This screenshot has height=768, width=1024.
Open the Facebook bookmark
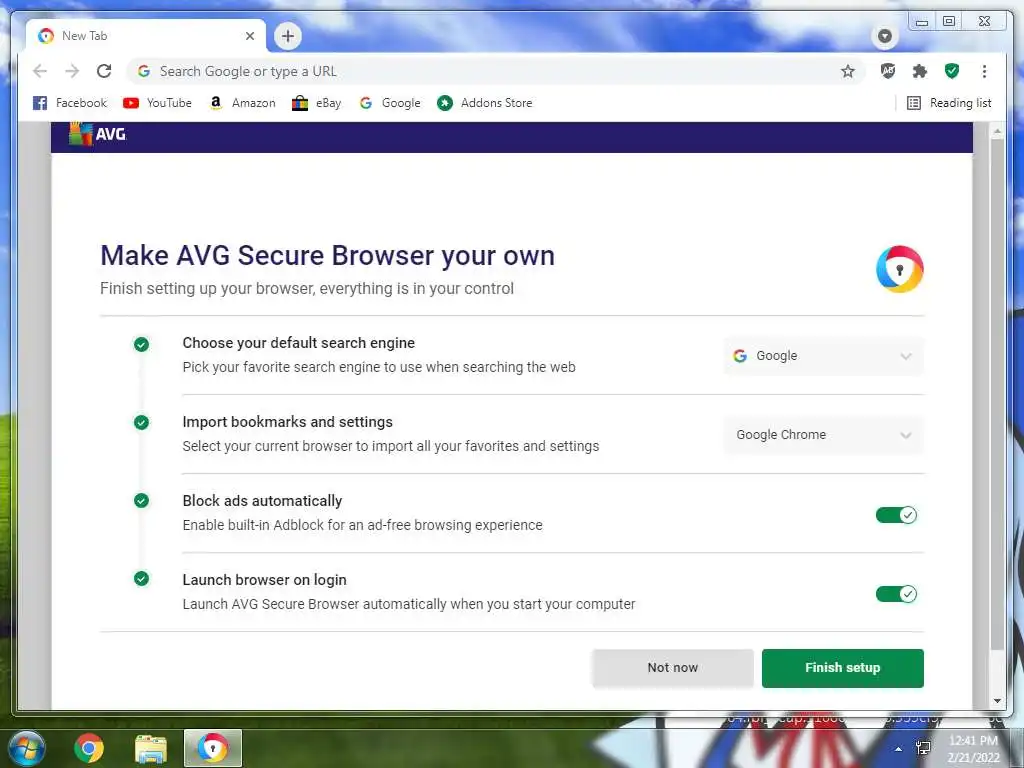click(70, 103)
